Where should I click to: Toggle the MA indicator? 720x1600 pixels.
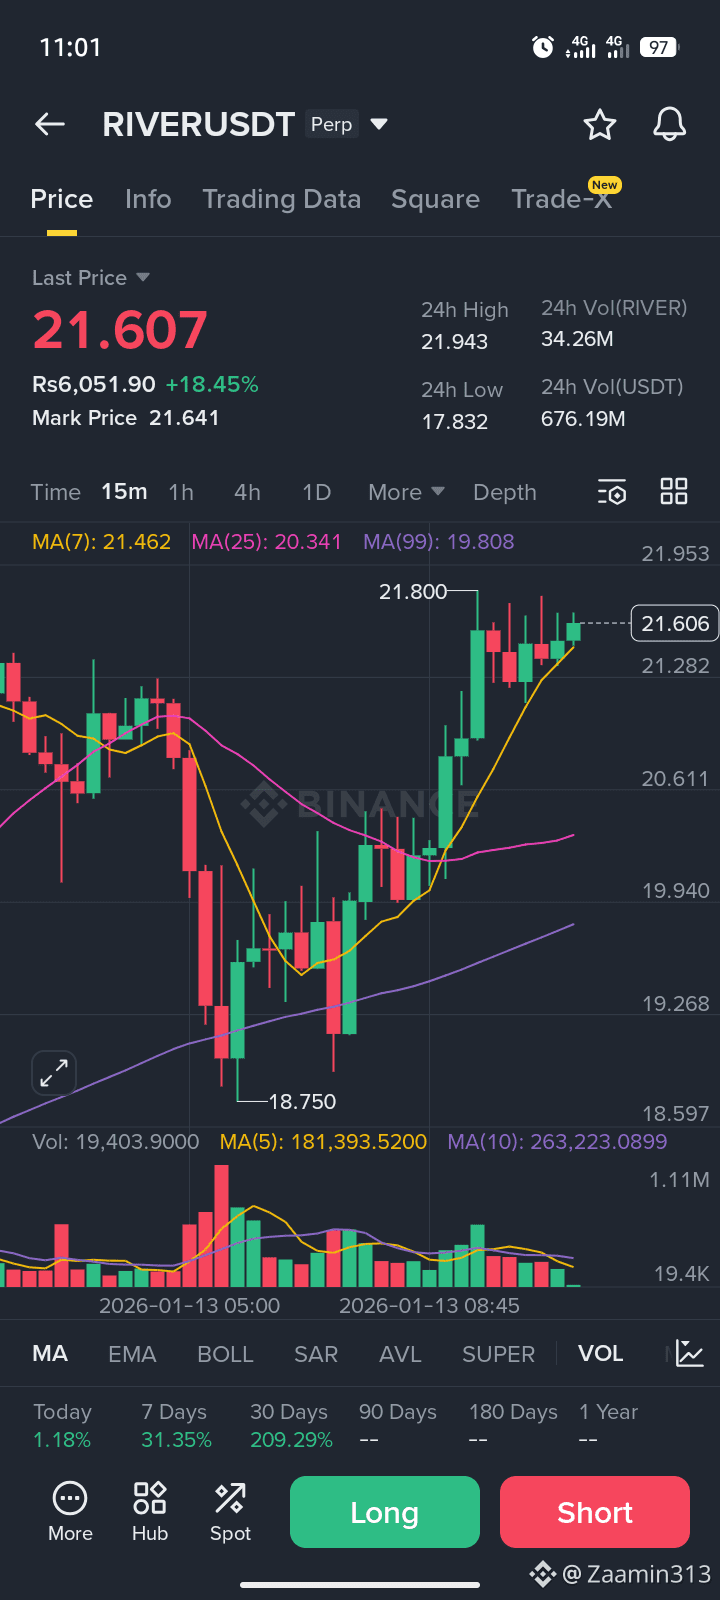coord(50,1354)
